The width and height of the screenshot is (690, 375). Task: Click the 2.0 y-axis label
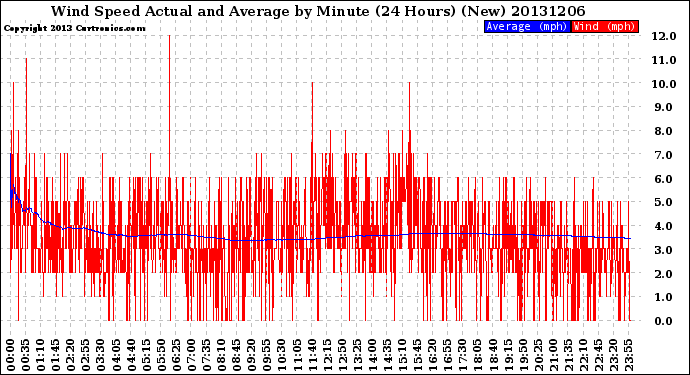(x=664, y=274)
